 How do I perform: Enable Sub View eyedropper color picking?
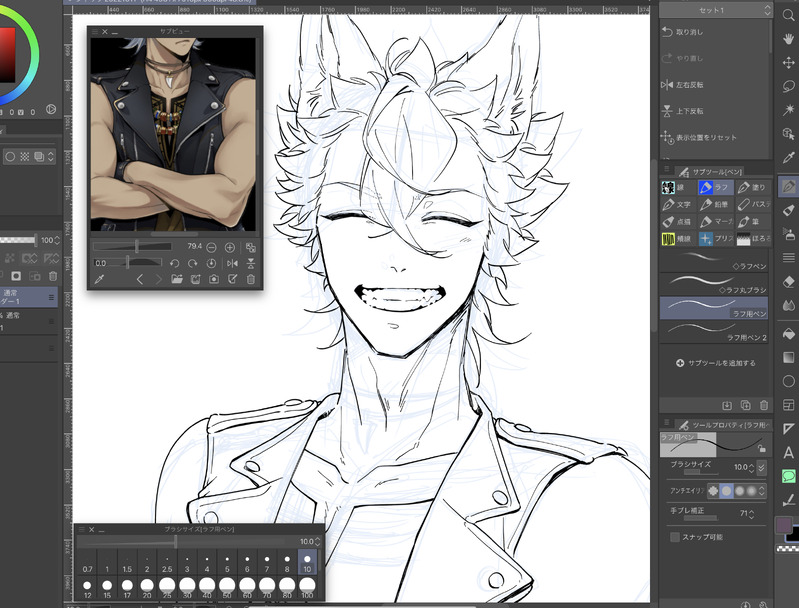click(99, 279)
